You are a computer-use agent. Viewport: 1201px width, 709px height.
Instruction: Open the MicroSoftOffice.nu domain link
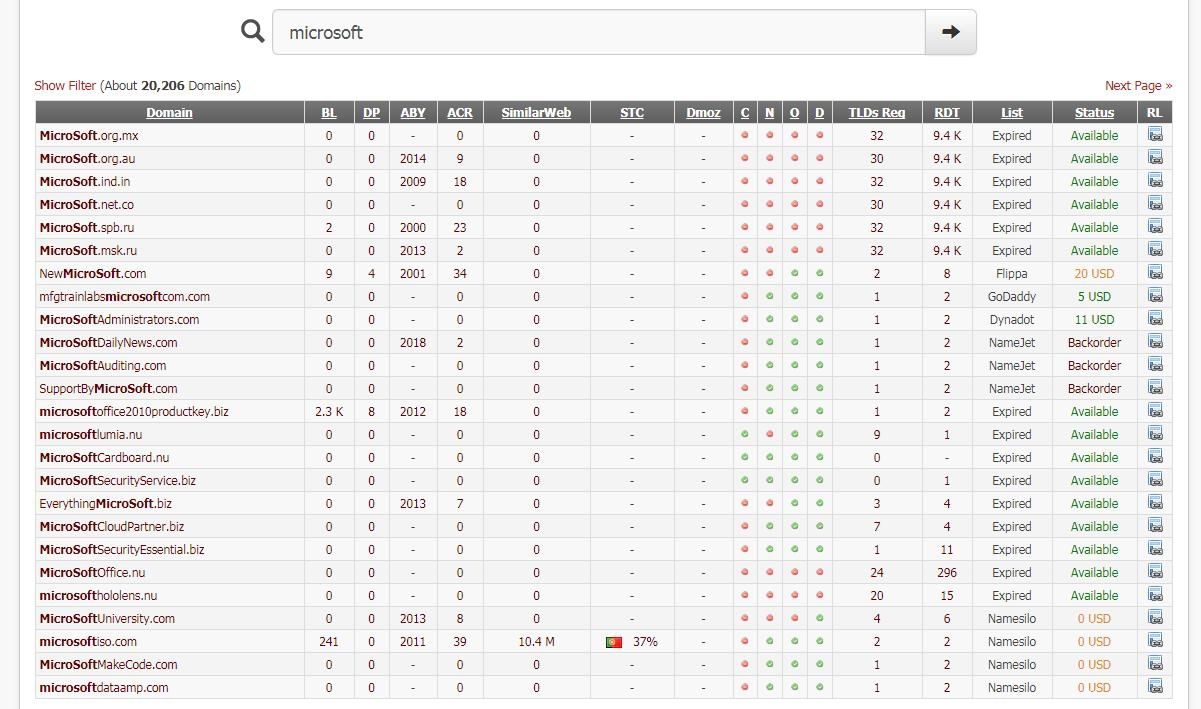pos(92,572)
